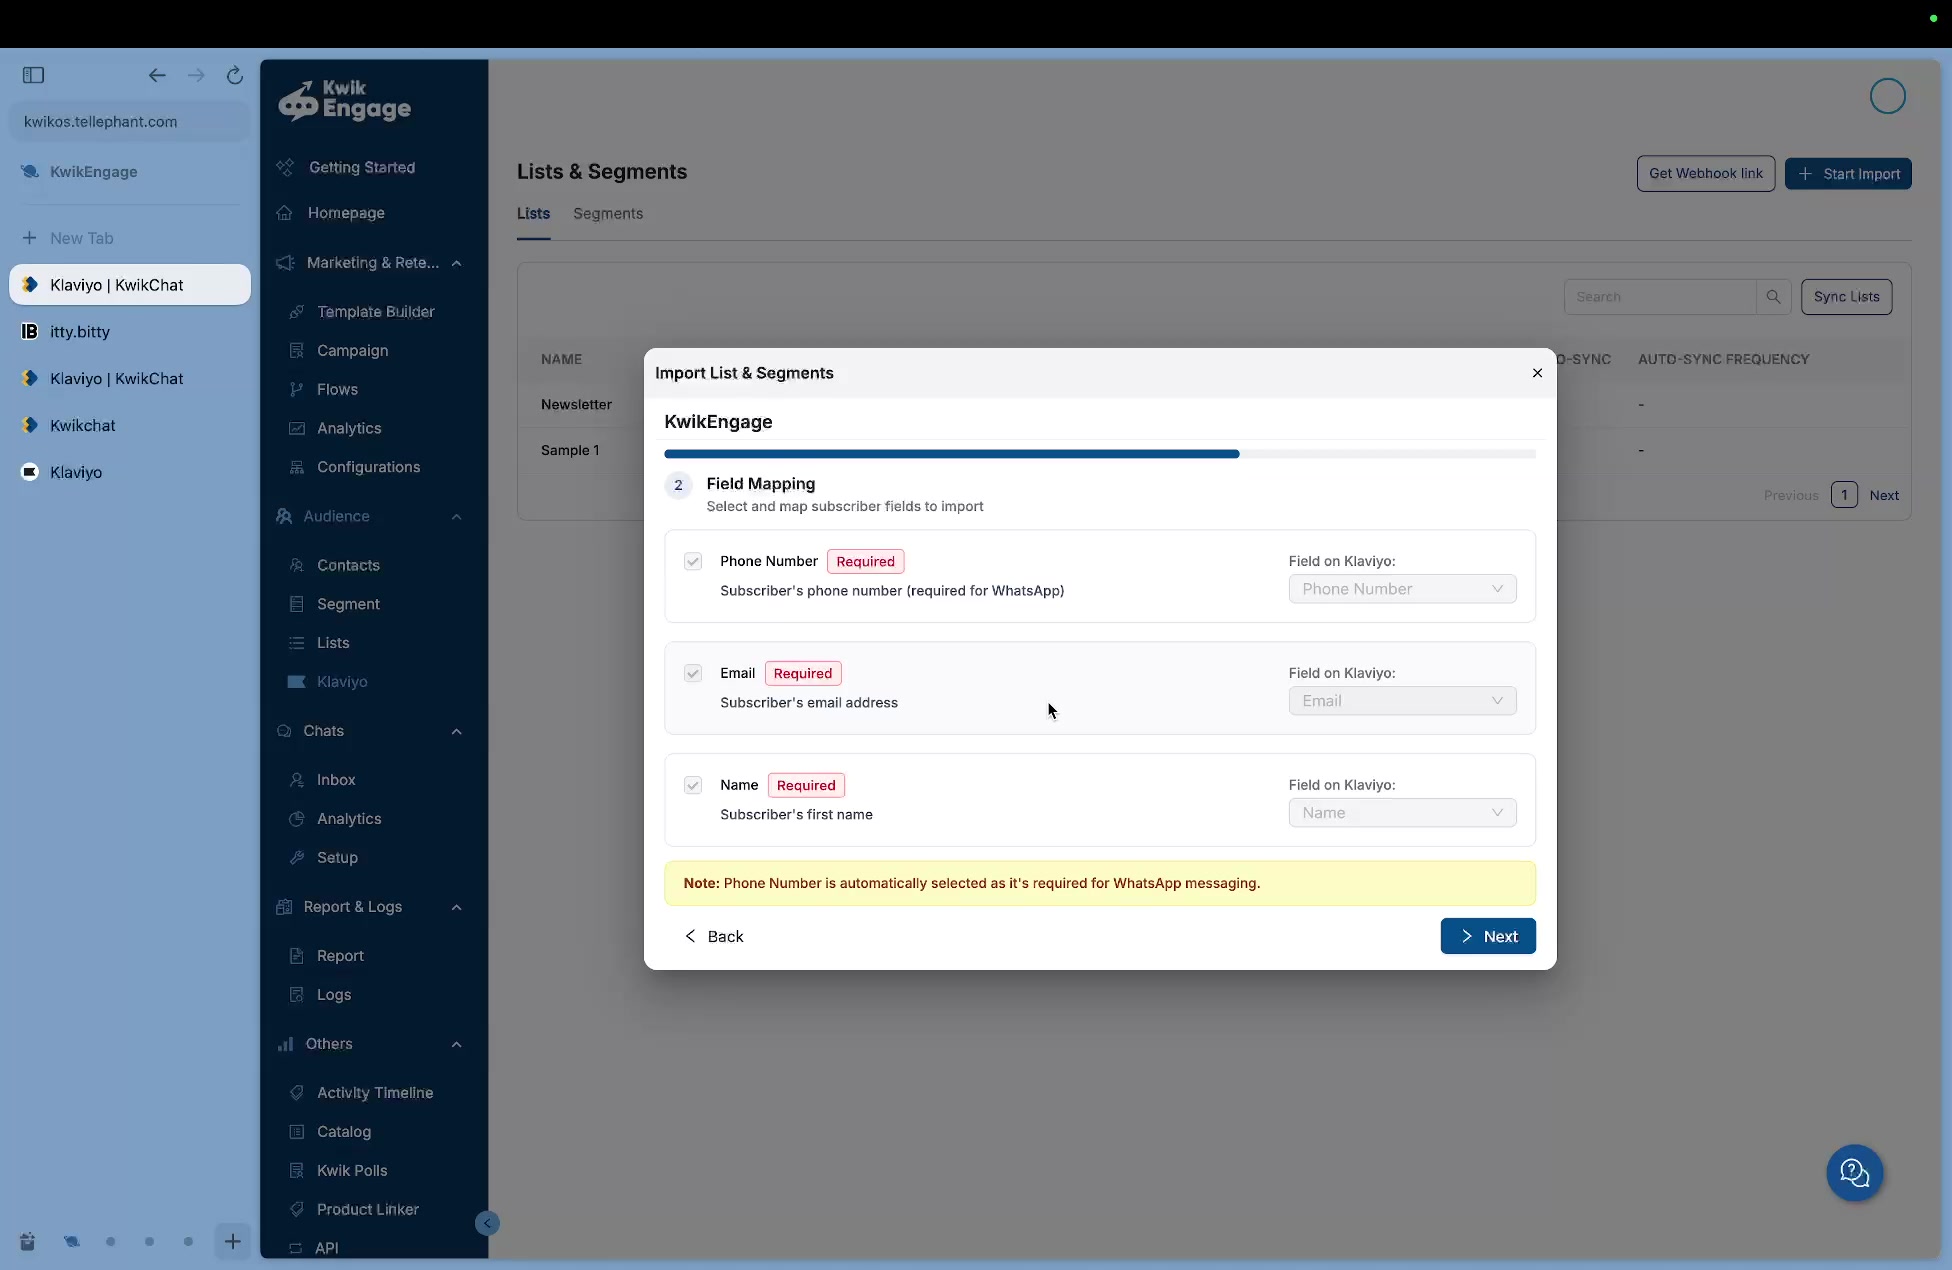
Task: Collapse the sidebar with the round arrow
Action: (x=487, y=1223)
